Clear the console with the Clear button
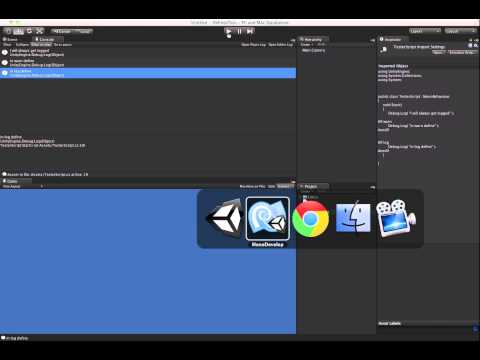480x360 pixels. (7, 44)
